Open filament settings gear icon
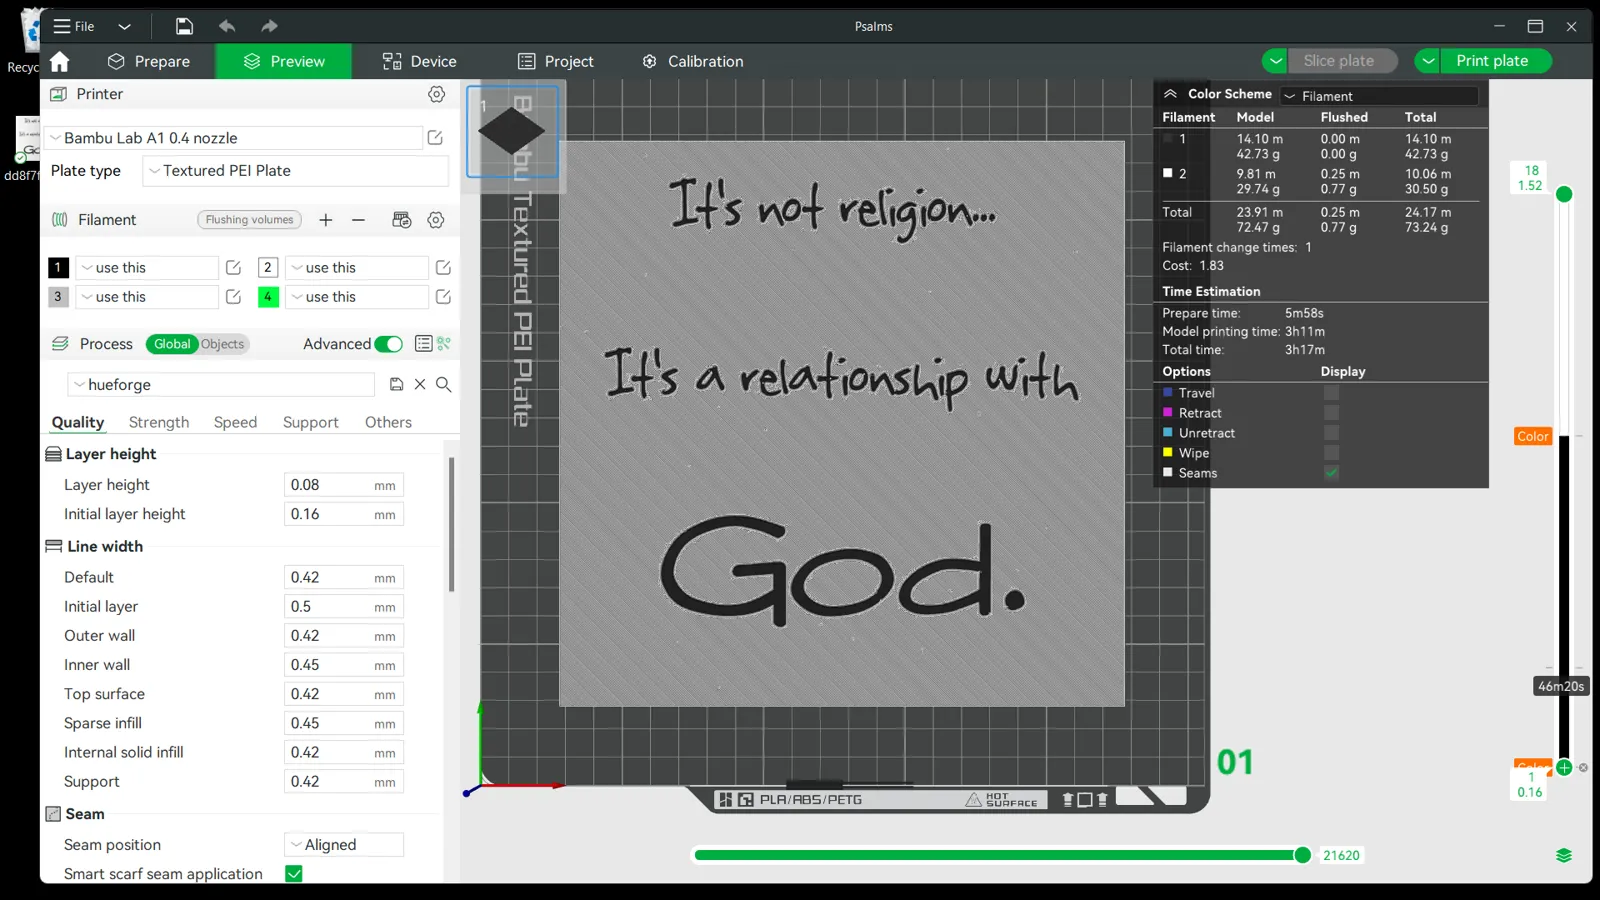 (436, 220)
